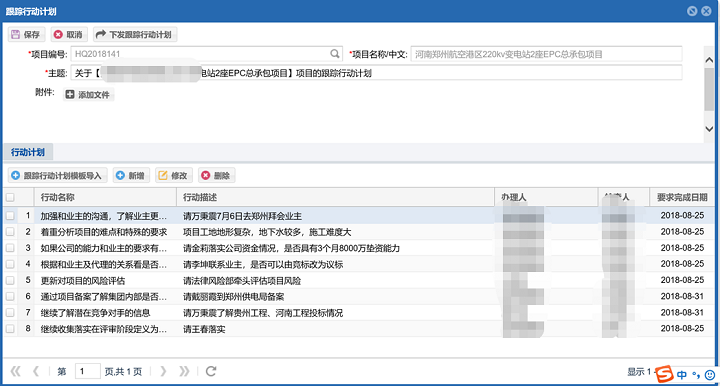Click the 取消 cancel button
Screen dimensions: 720x386
click(x=68, y=34)
